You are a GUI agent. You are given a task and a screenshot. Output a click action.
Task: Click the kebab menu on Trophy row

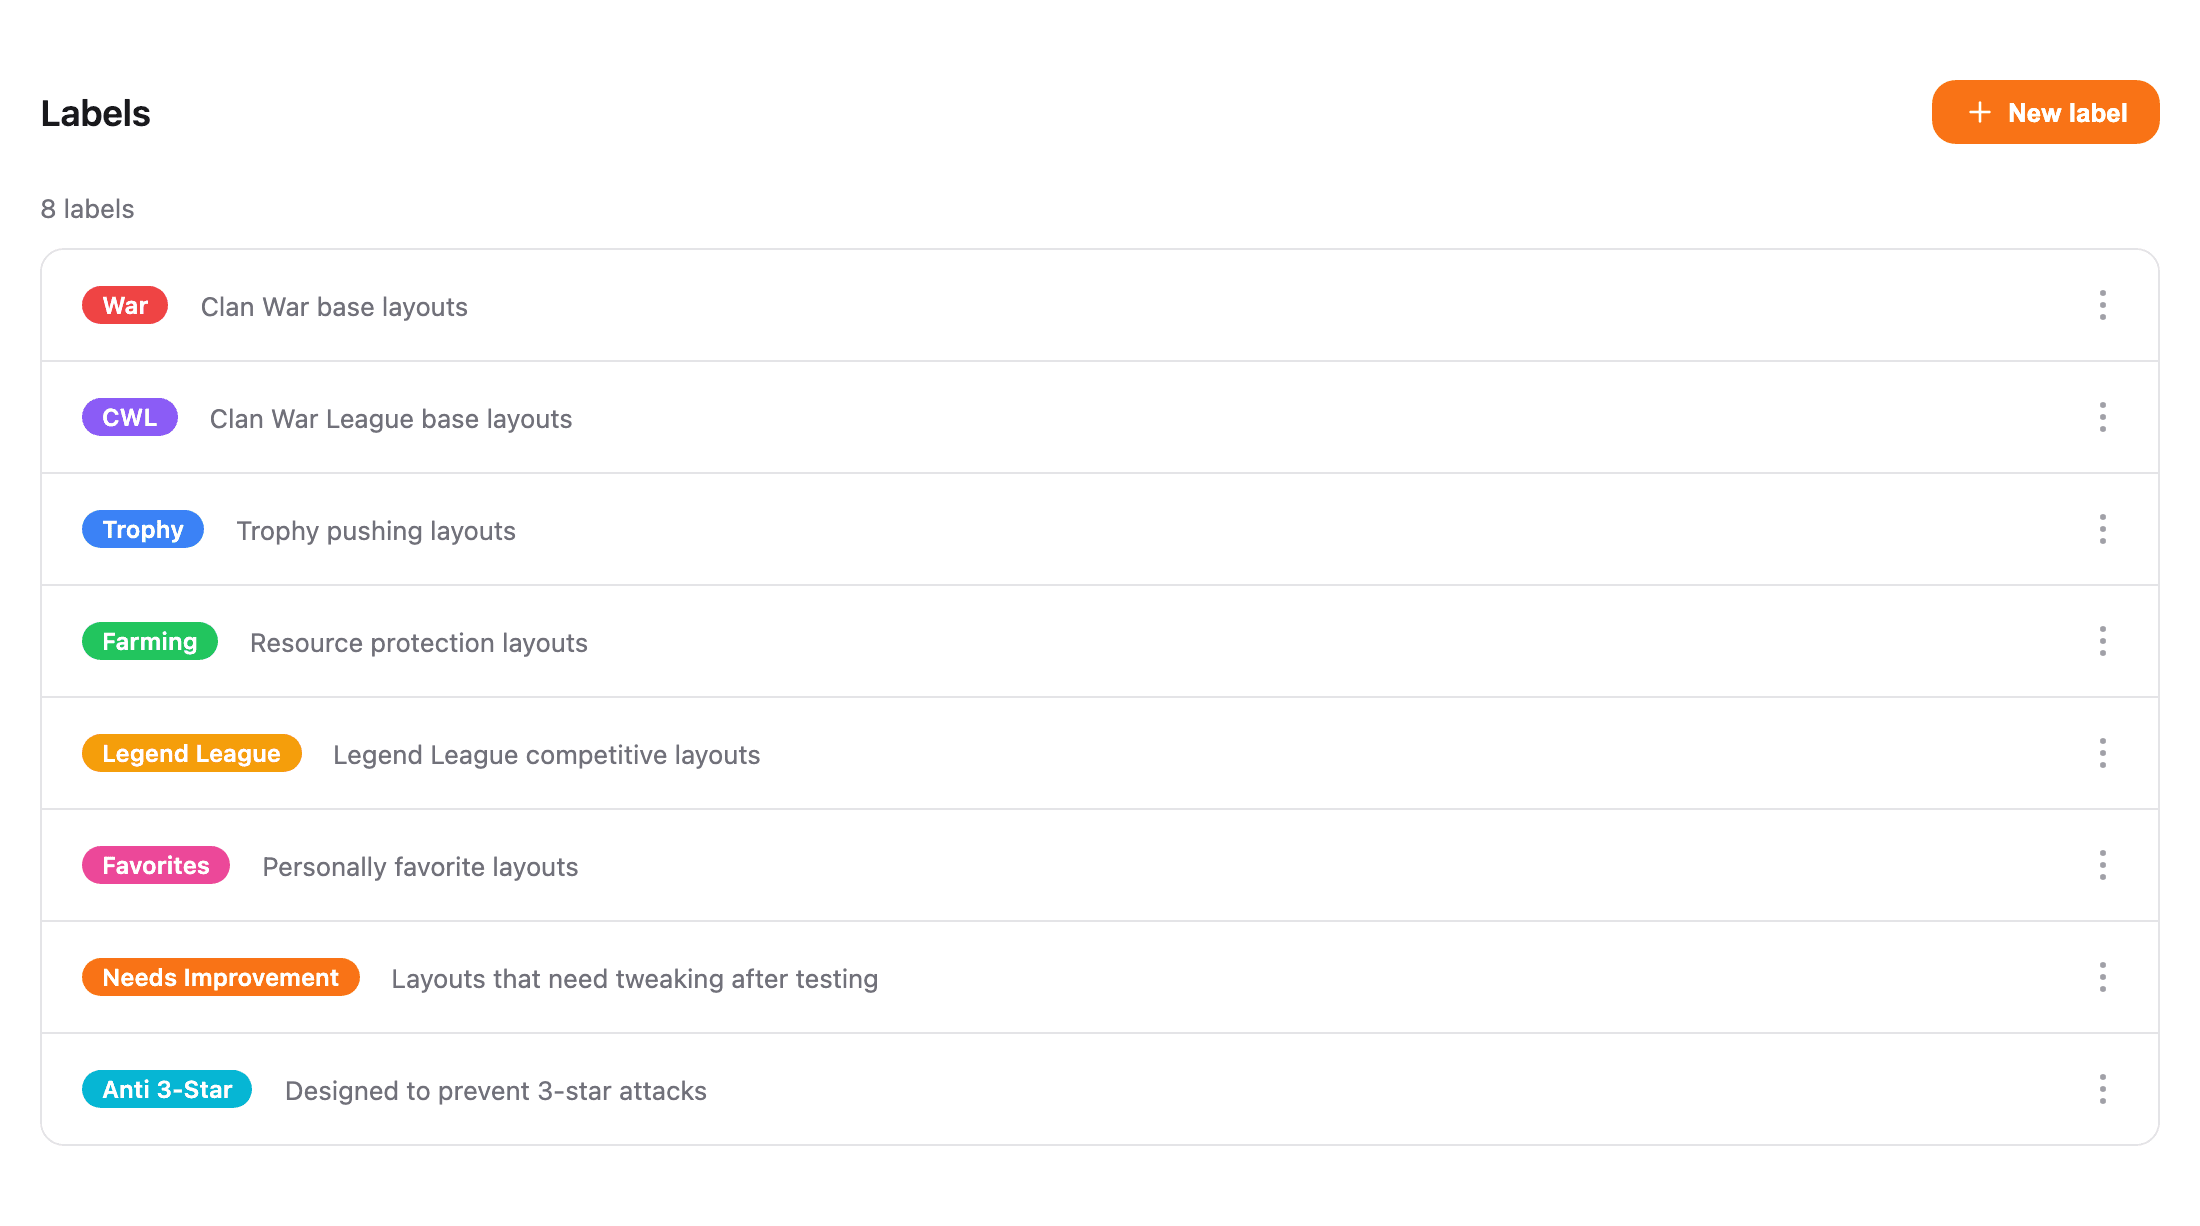(2102, 529)
